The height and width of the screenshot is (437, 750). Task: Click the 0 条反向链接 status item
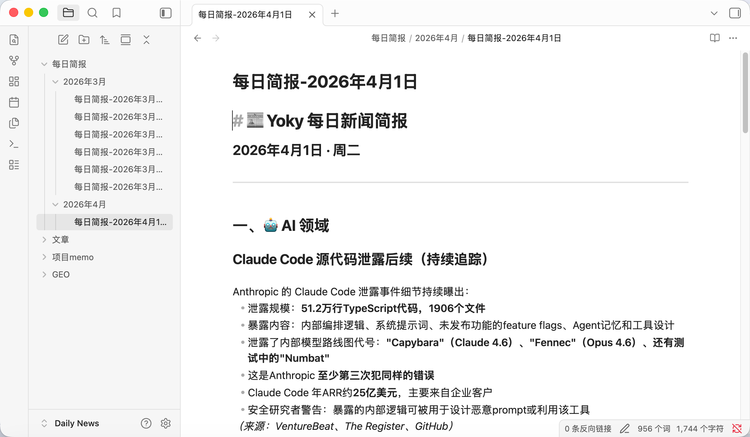(588, 428)
